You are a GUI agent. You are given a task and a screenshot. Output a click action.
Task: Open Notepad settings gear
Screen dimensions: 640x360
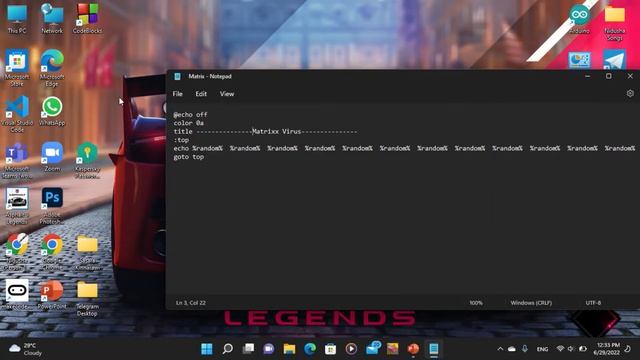630,93
